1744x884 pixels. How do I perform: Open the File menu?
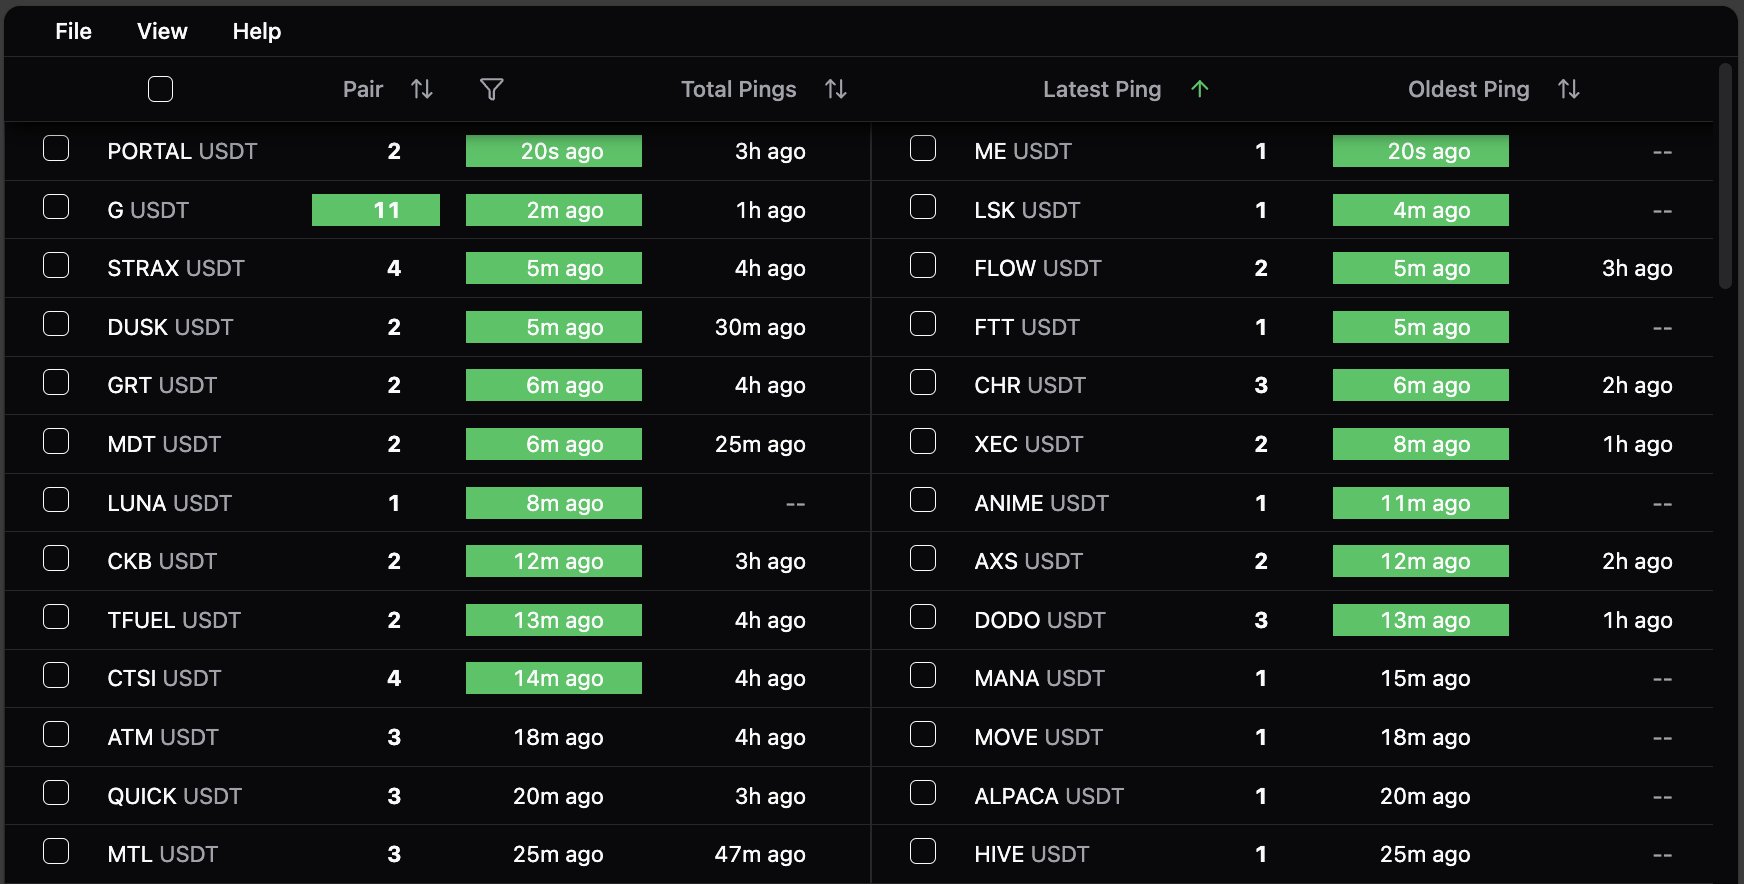click(73, 32)
